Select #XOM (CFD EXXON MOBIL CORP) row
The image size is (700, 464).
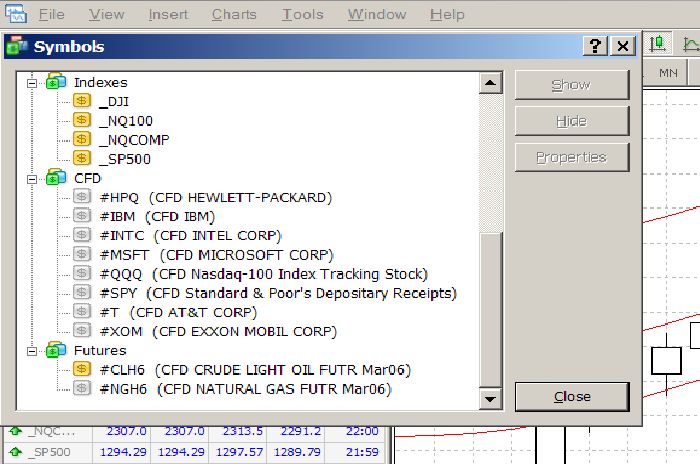[x=218, y=332]
